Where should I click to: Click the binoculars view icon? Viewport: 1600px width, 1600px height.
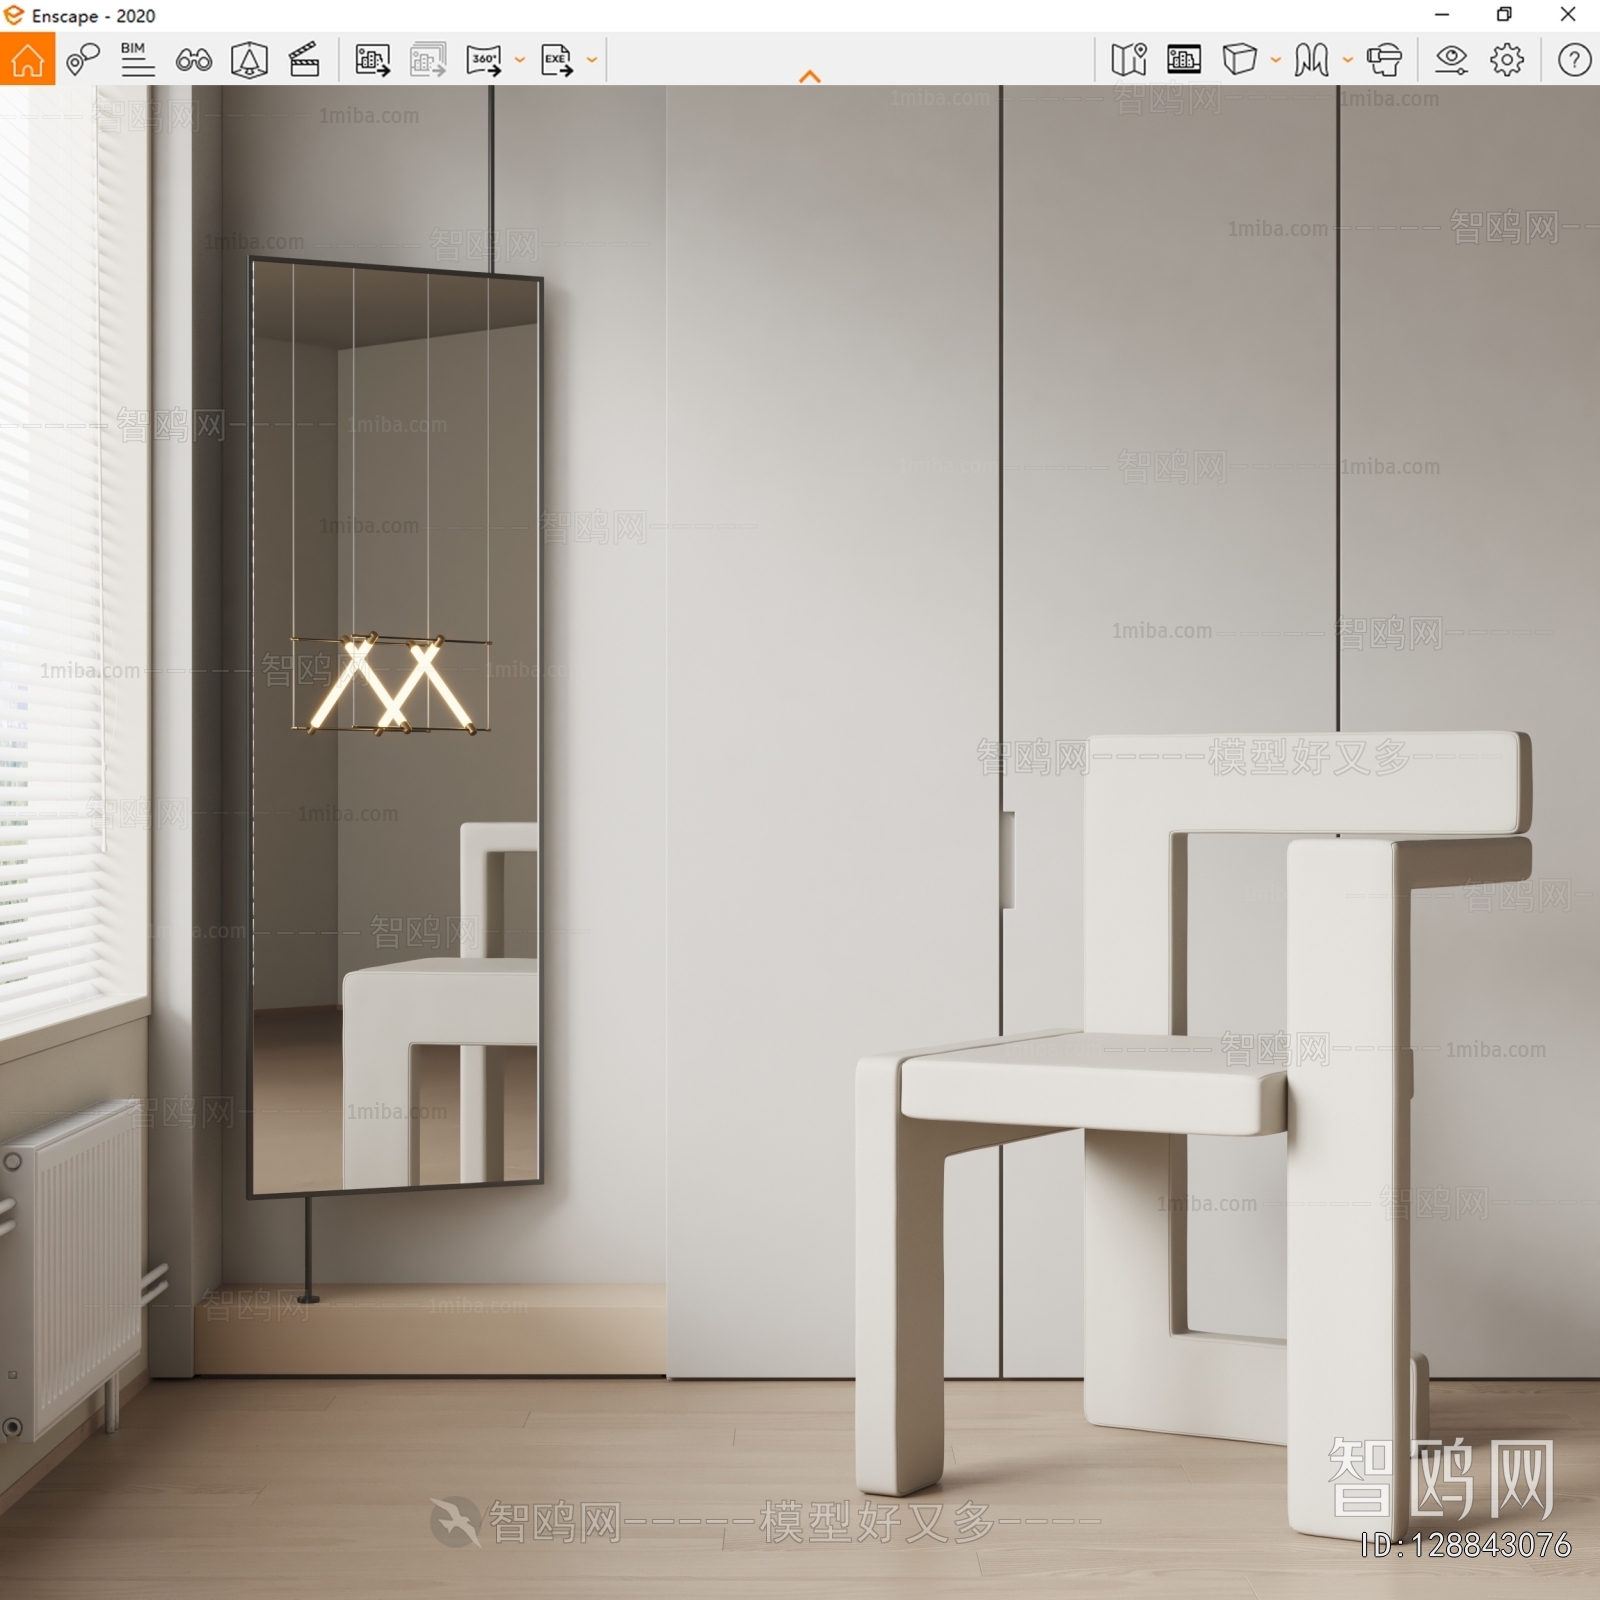(x=193, y=60)
